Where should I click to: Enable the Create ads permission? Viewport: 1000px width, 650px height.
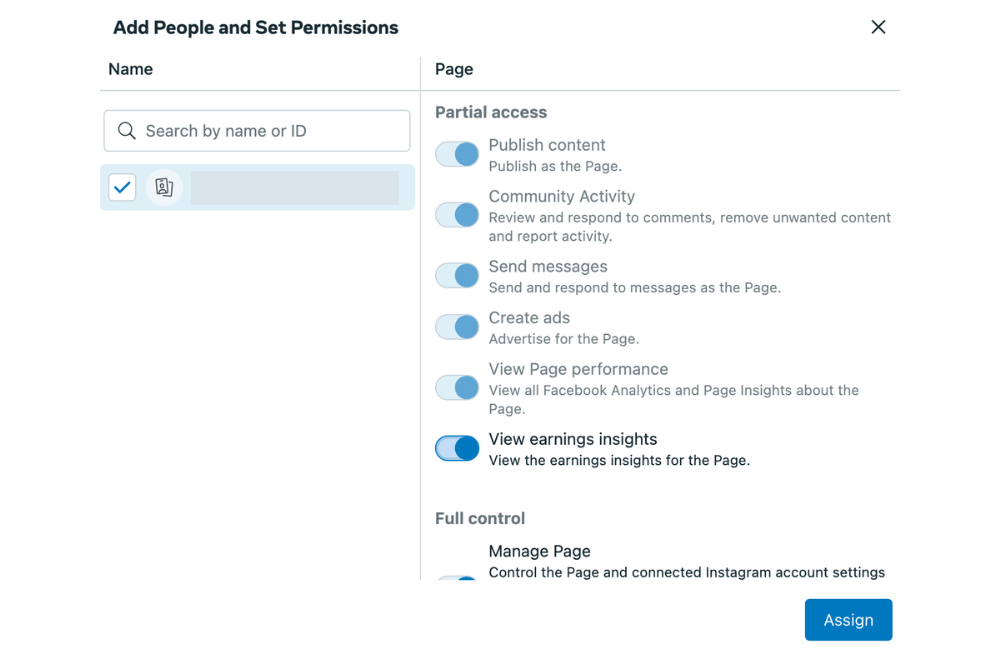click(x=457, y=327)
